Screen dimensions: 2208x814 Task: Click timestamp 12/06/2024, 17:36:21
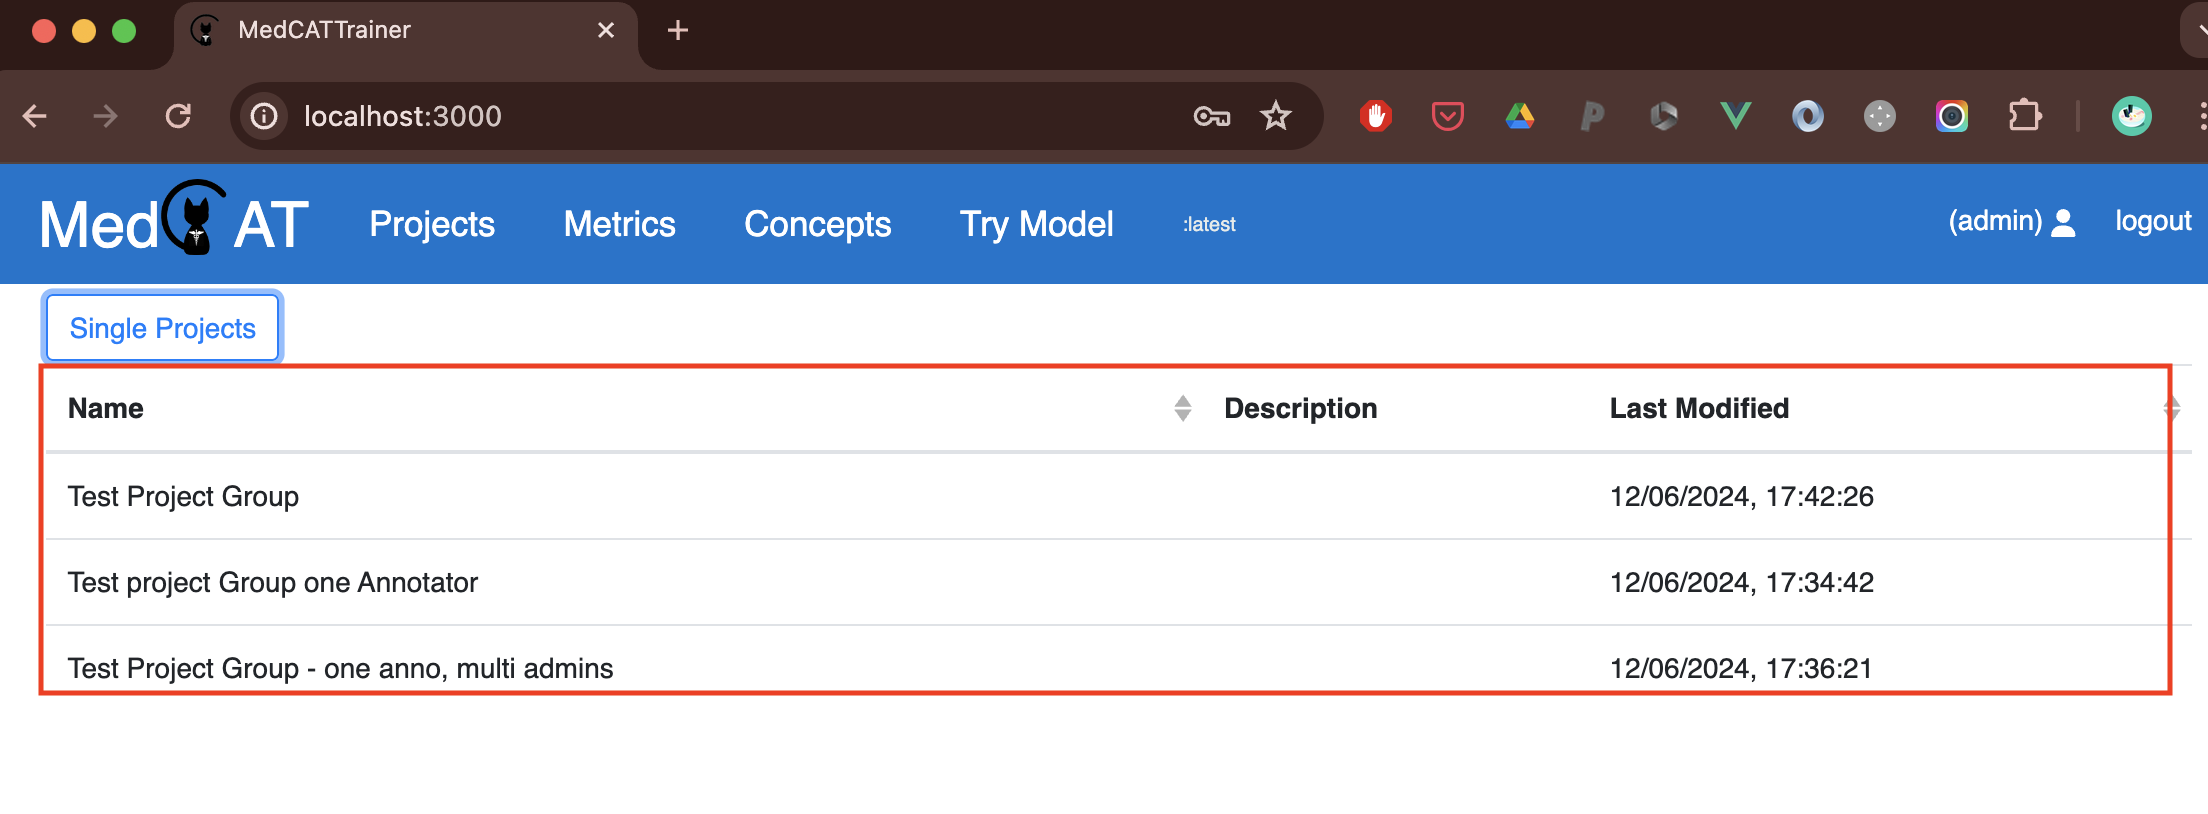[x=1741, y=668]
